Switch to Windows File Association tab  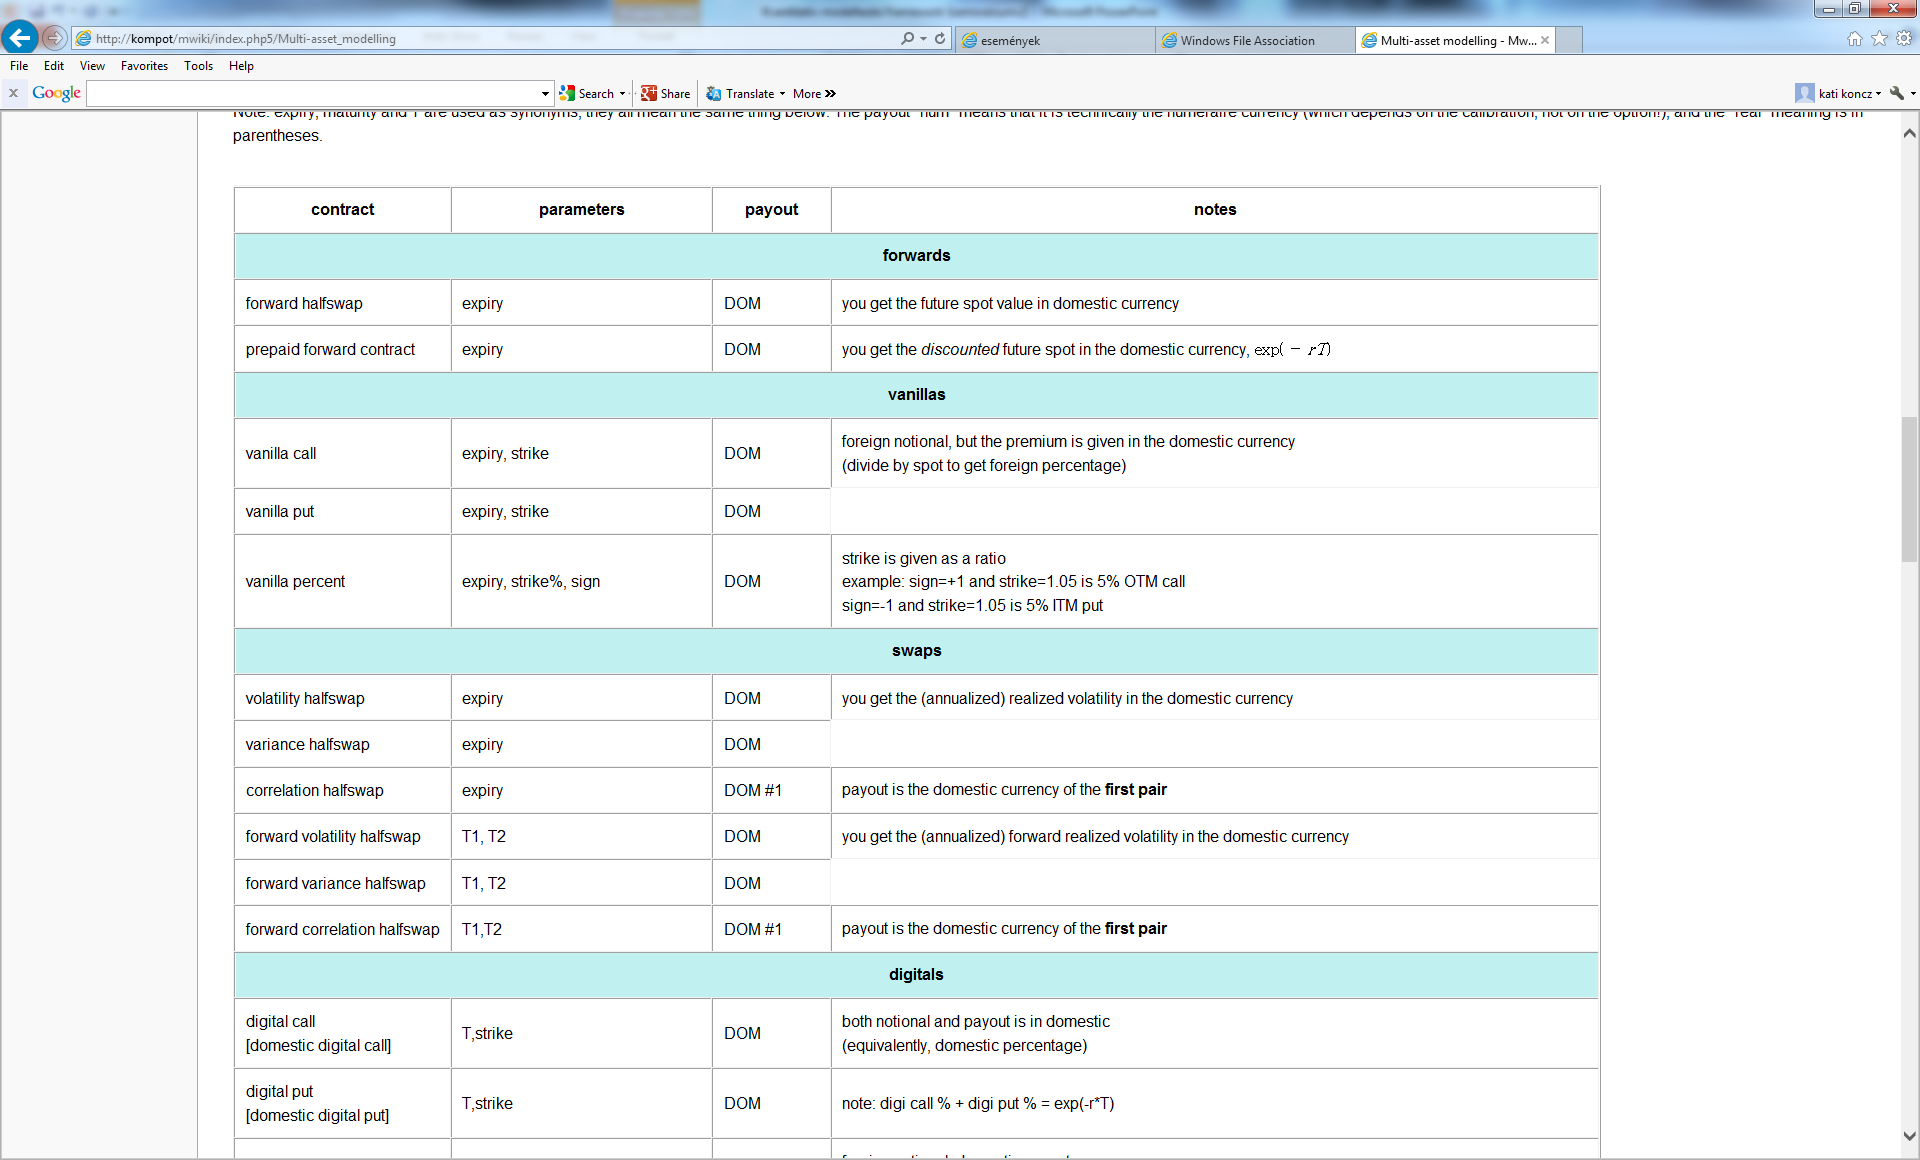pyautogui.click(x=1255, y=40)
